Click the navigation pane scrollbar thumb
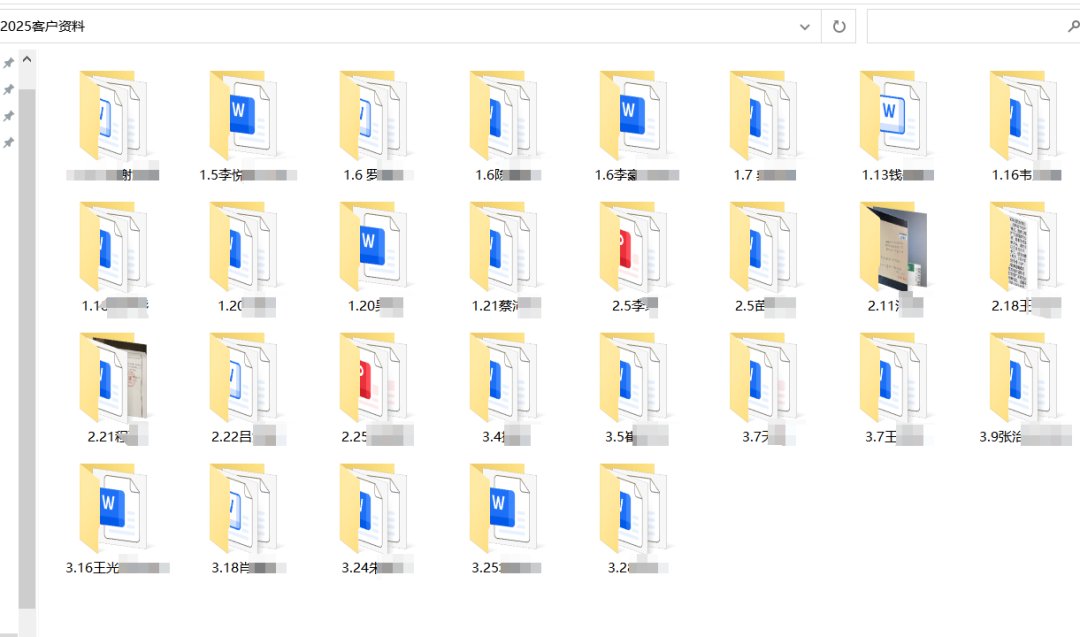 (27, 348)
